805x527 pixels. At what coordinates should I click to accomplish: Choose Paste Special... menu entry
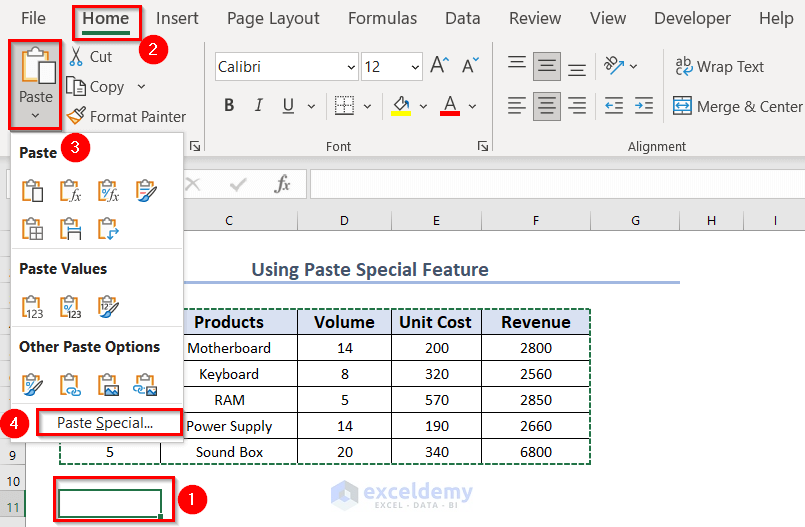click(x=106, y=422)
